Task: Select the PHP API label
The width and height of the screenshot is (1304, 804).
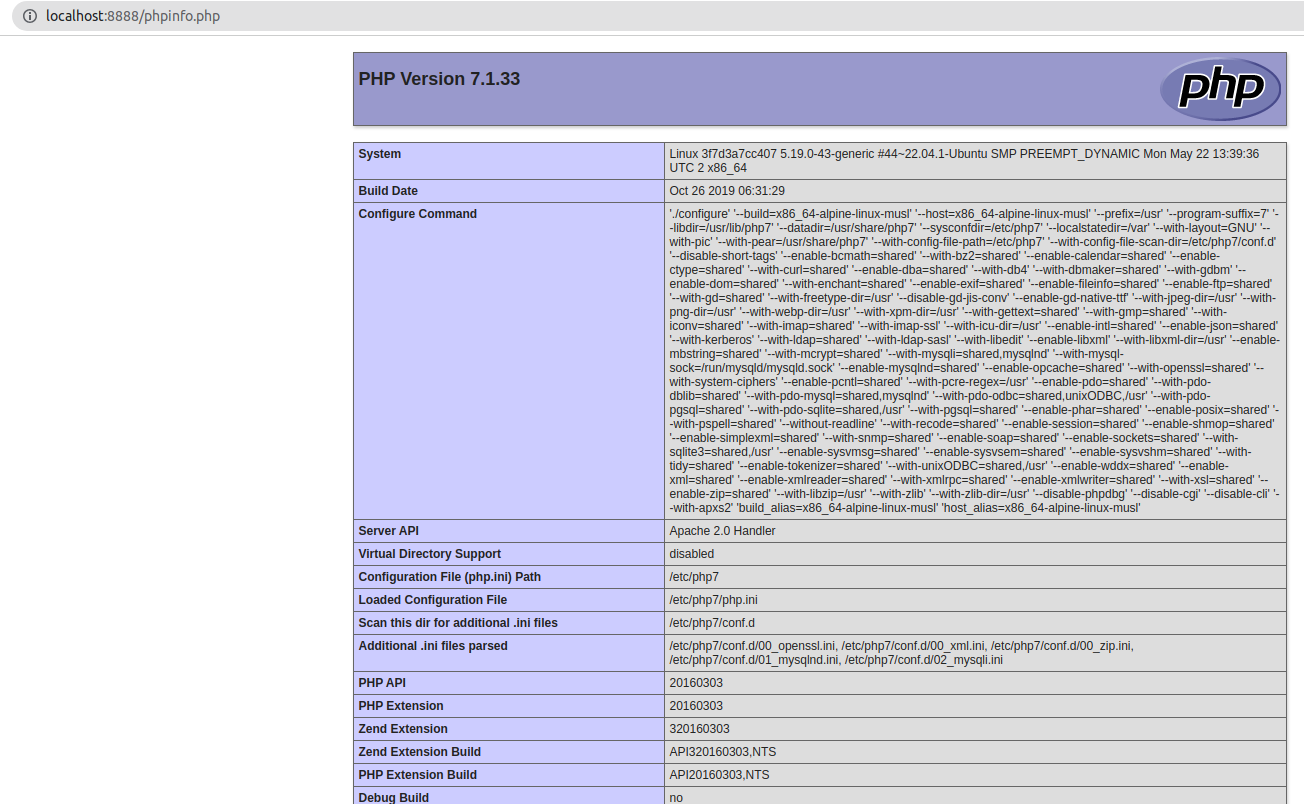Action: coord(384,683)
